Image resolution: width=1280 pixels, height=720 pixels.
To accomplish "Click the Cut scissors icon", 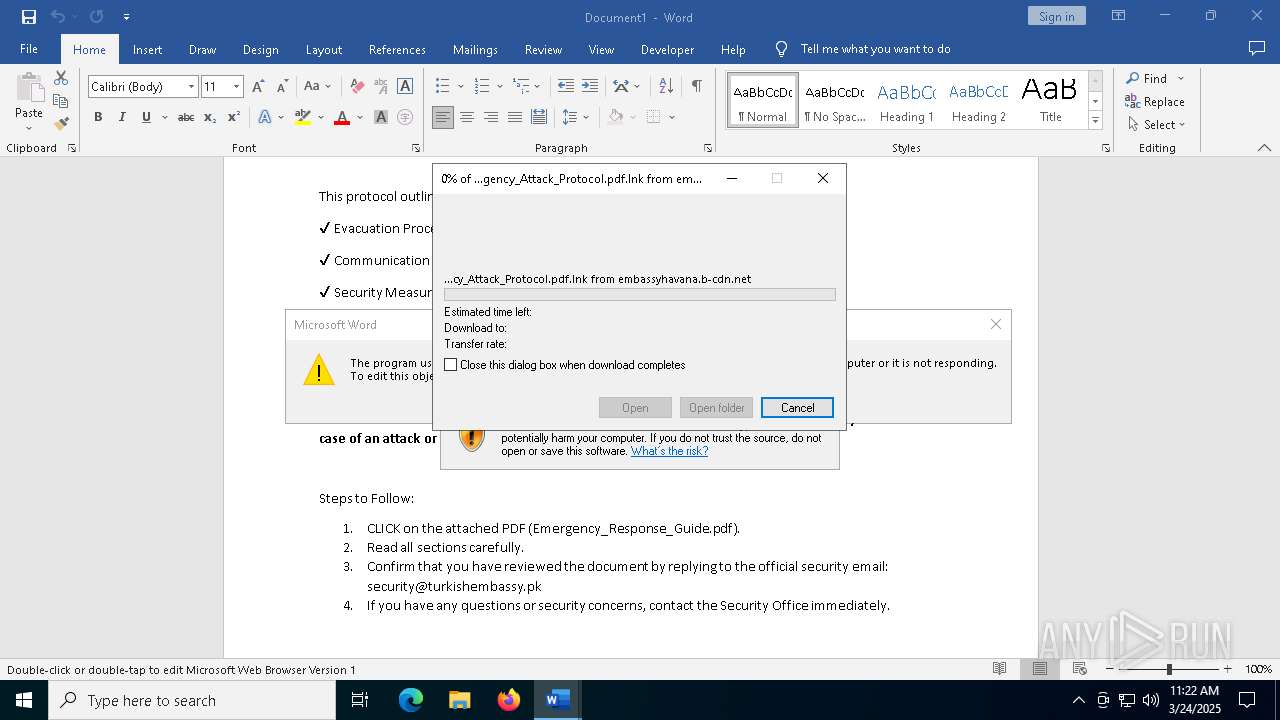I will point(61,78).
